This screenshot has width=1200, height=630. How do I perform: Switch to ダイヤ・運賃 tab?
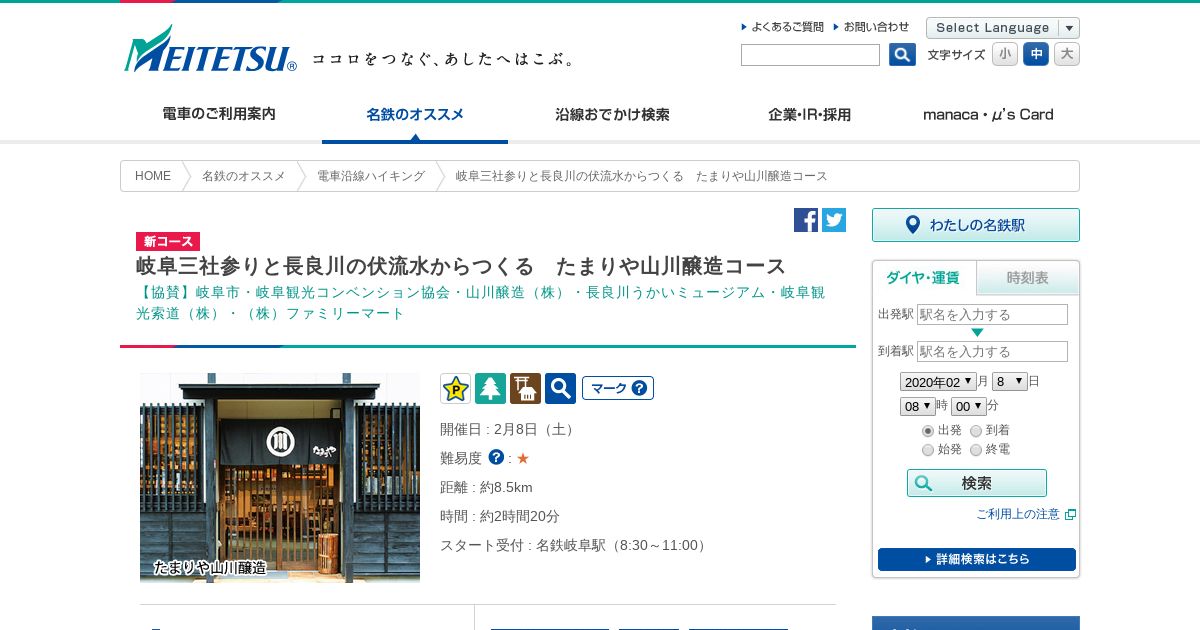pyautogui.click(x=923, y=278)
